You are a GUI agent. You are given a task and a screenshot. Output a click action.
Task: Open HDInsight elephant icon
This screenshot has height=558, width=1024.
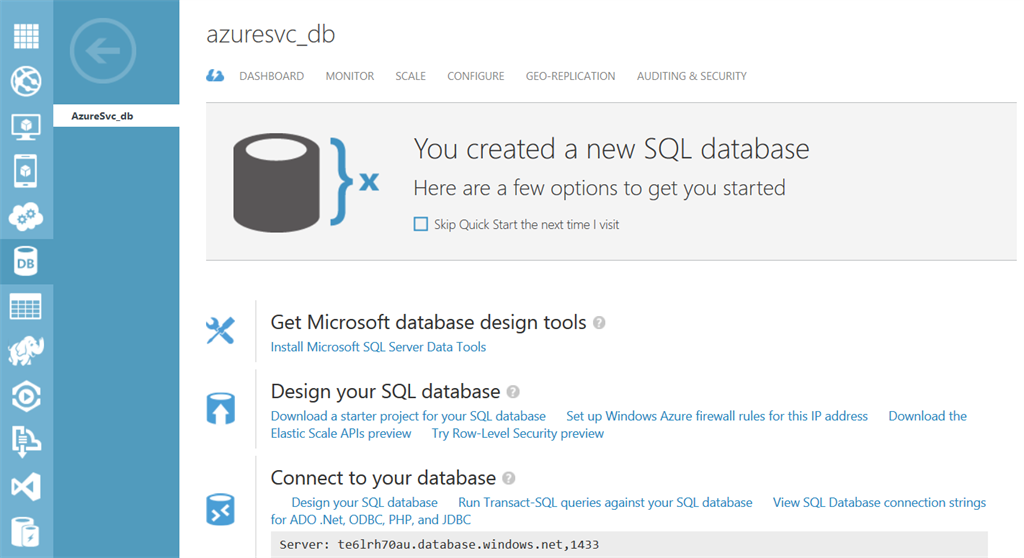tap(26, 351)
